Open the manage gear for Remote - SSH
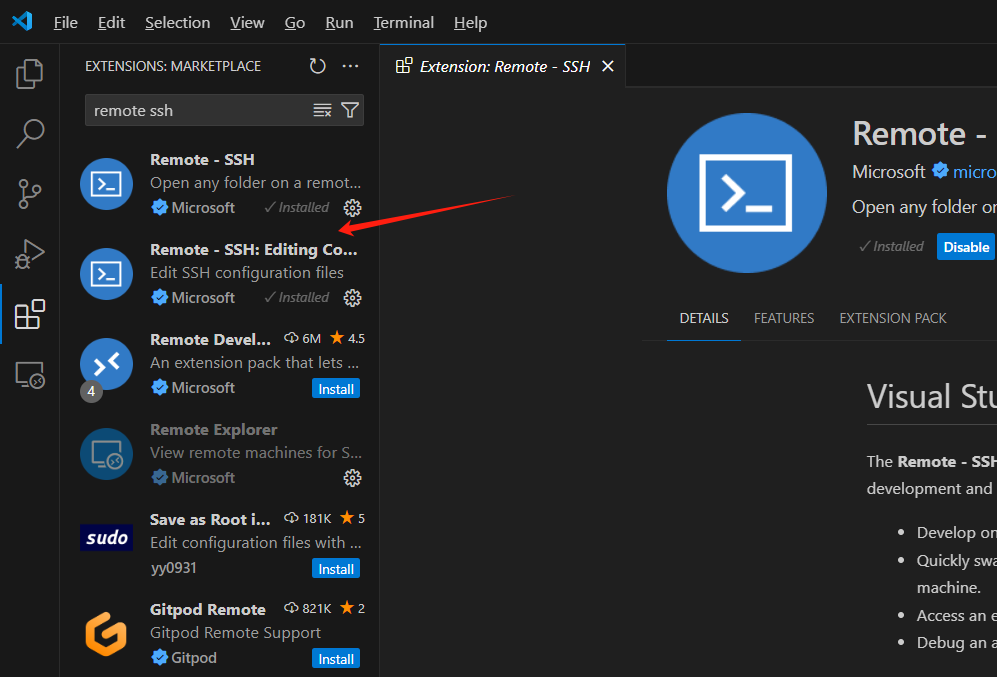This screenshot has width=997, height=677. coord(352,208)
